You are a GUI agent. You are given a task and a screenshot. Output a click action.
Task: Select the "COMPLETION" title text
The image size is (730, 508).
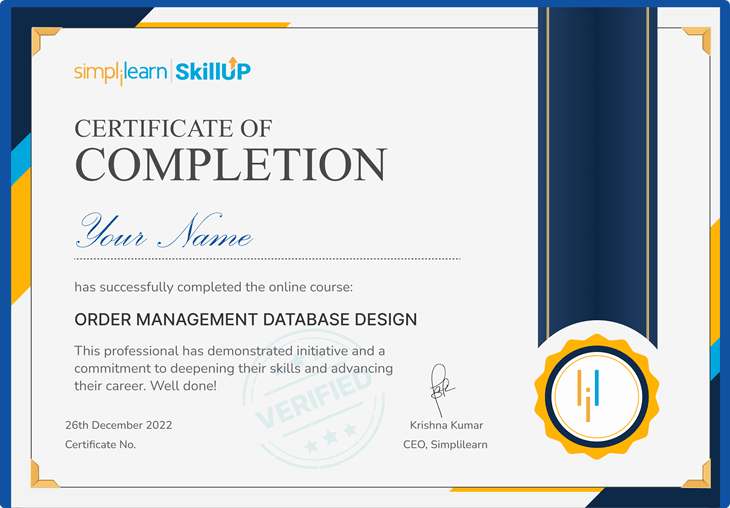(x=231, y=165)
